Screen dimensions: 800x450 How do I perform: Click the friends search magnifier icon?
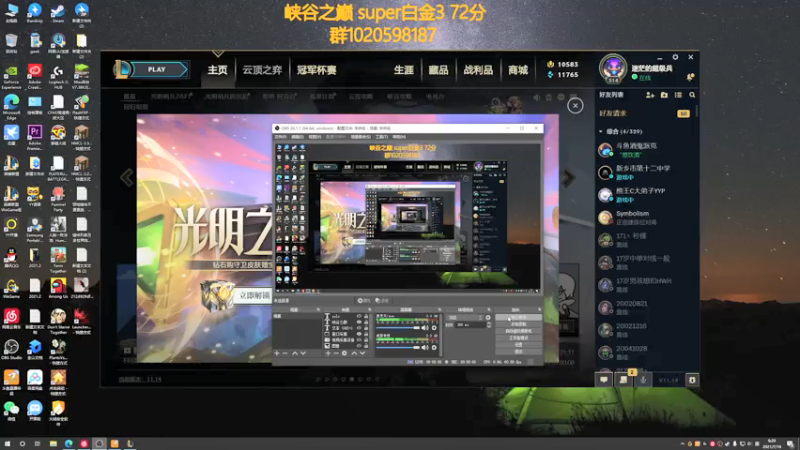tap(692, 95)
